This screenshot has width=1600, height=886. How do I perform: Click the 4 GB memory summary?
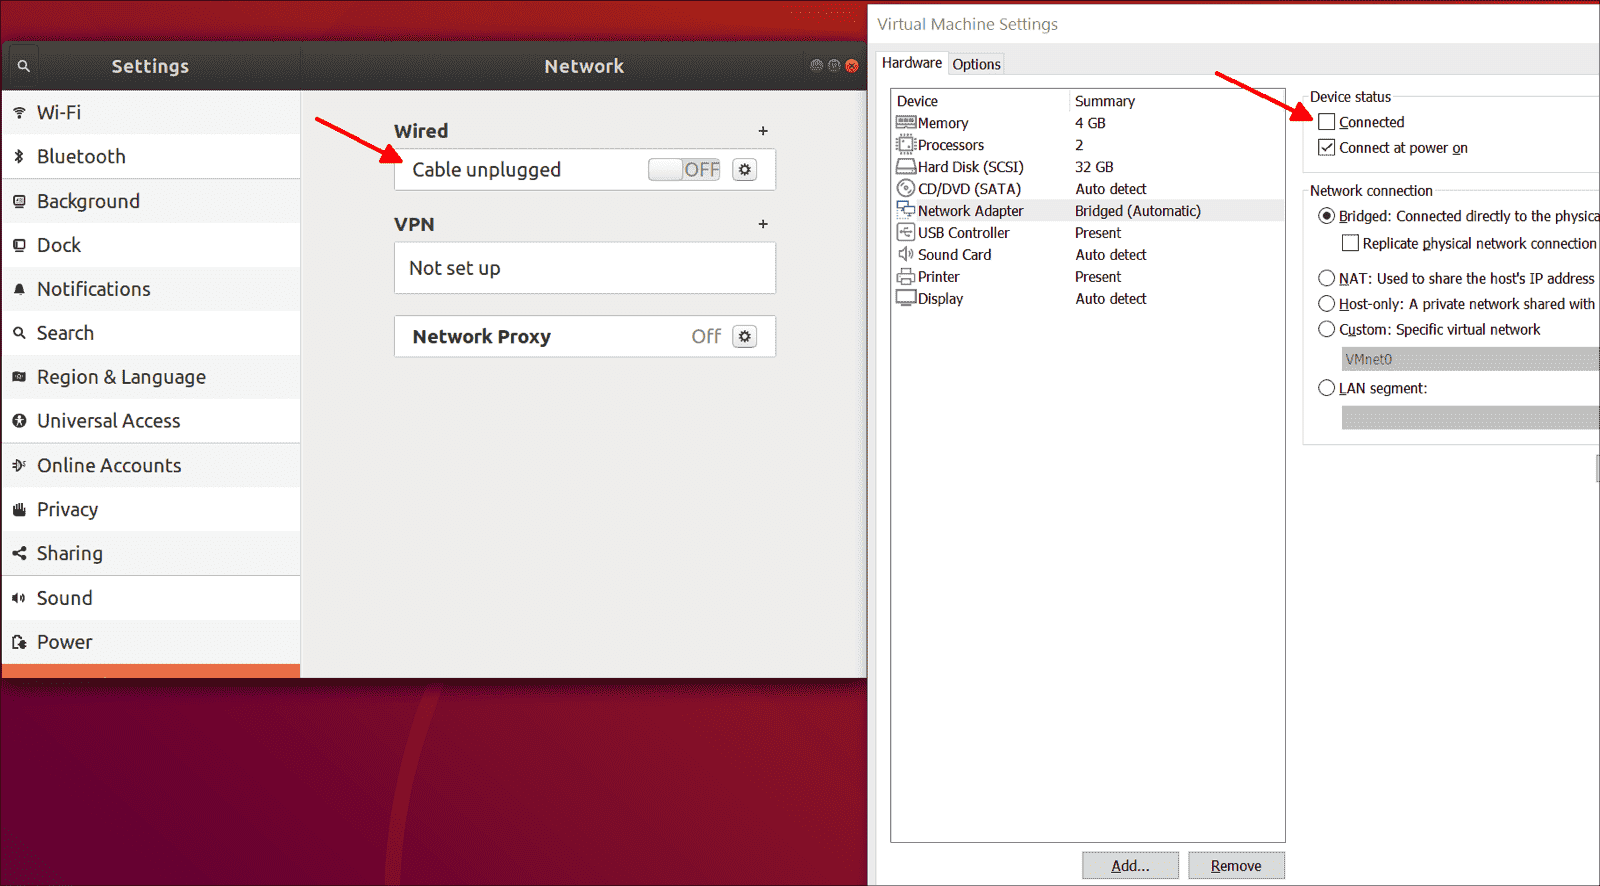point(1090,123)
